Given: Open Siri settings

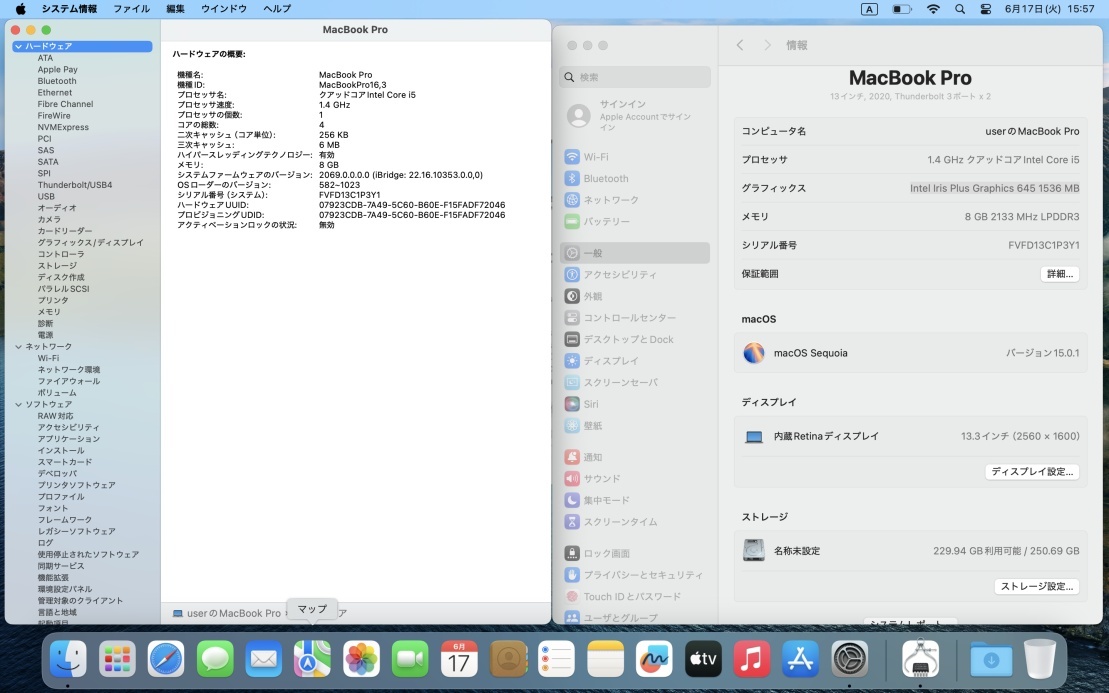Looking at the screenshot, I should click(634, 404).
